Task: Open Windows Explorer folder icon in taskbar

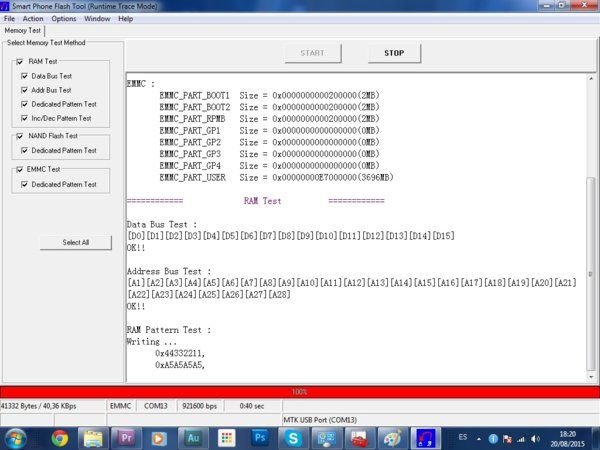Action: [93, 438]
